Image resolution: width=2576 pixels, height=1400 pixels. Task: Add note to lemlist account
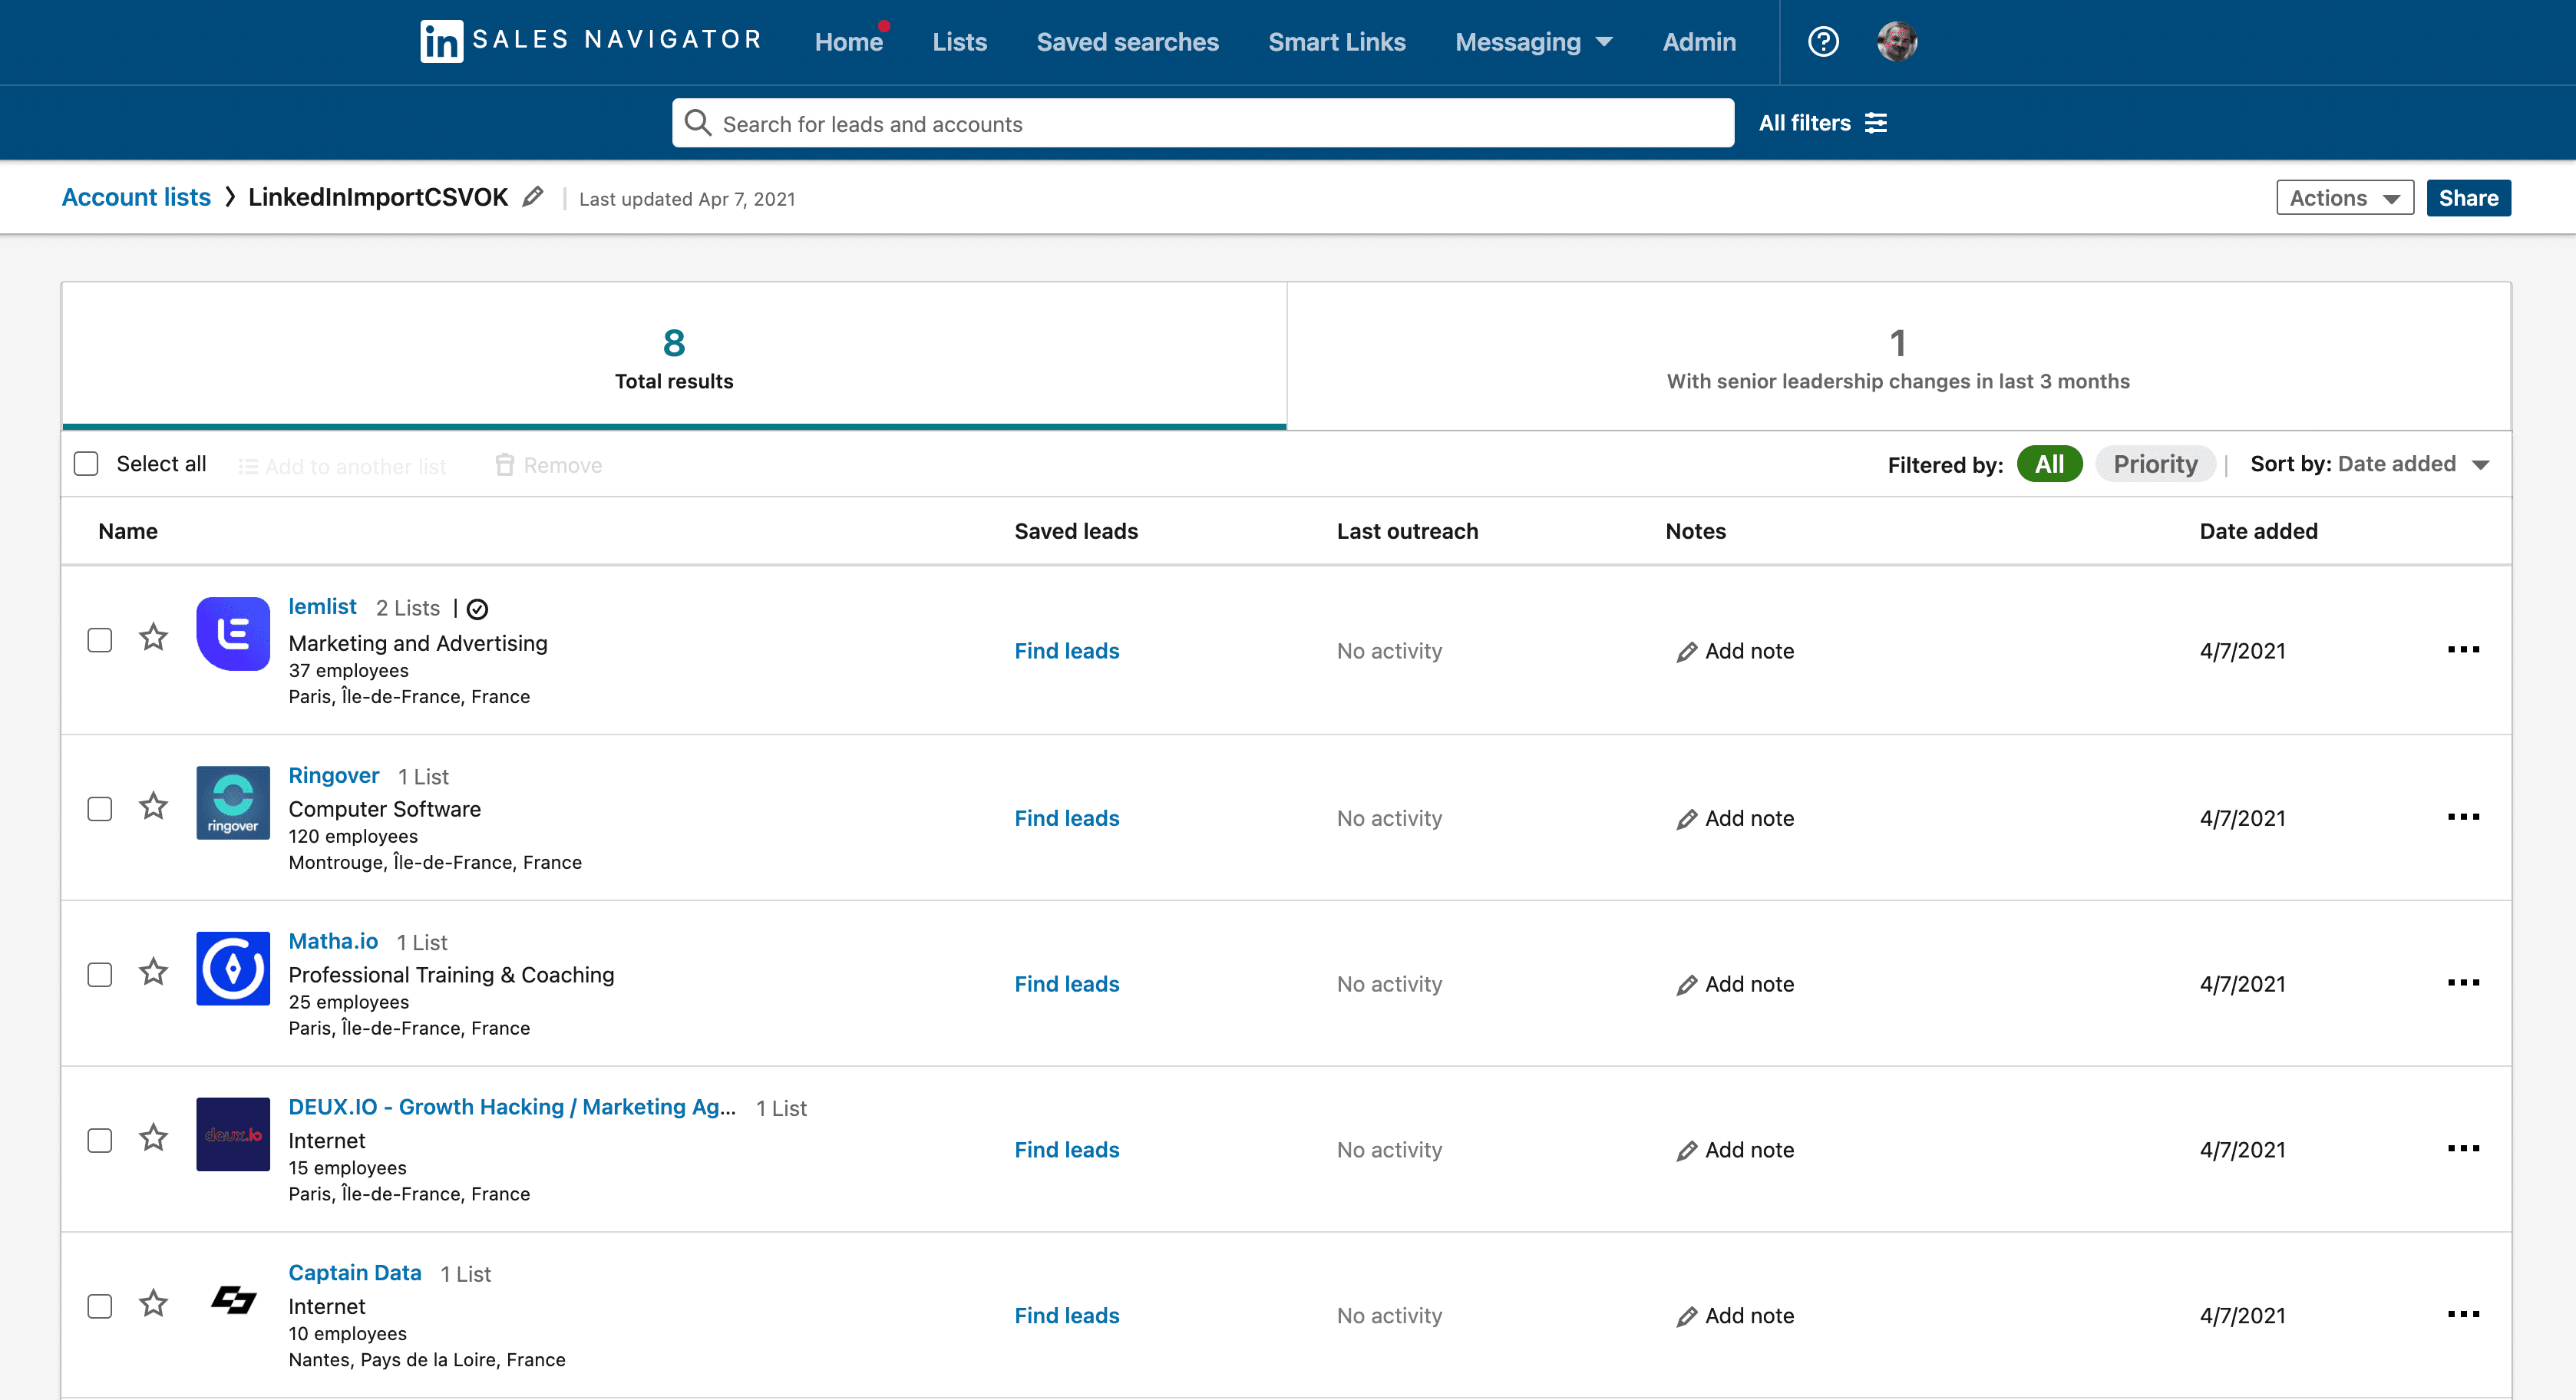tap(1735, 652)
